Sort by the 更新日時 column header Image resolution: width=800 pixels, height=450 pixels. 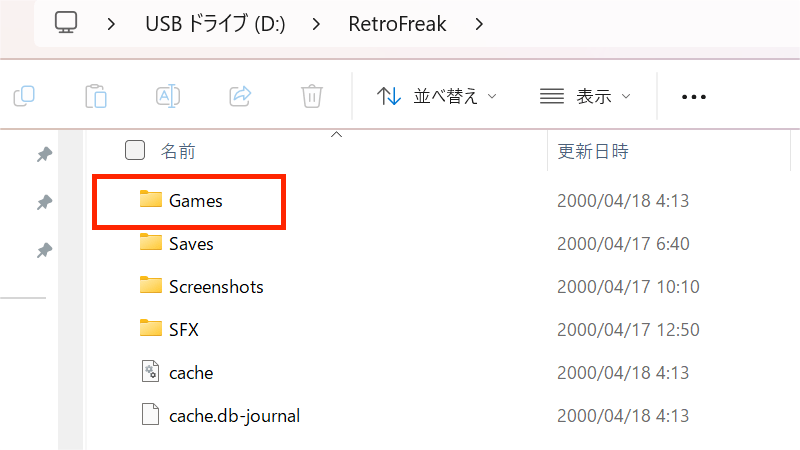592,152
